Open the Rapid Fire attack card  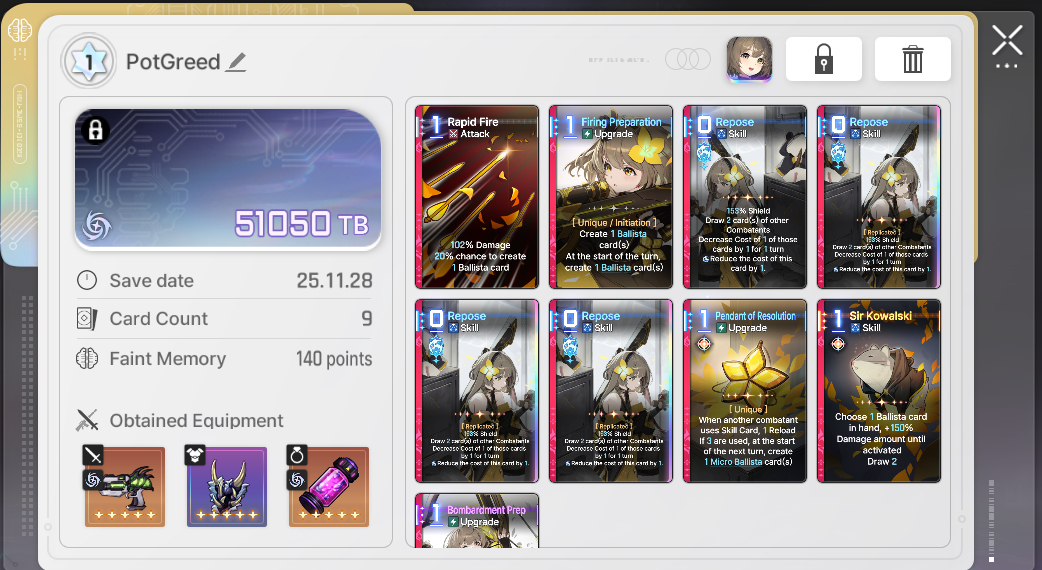[476, 197]
